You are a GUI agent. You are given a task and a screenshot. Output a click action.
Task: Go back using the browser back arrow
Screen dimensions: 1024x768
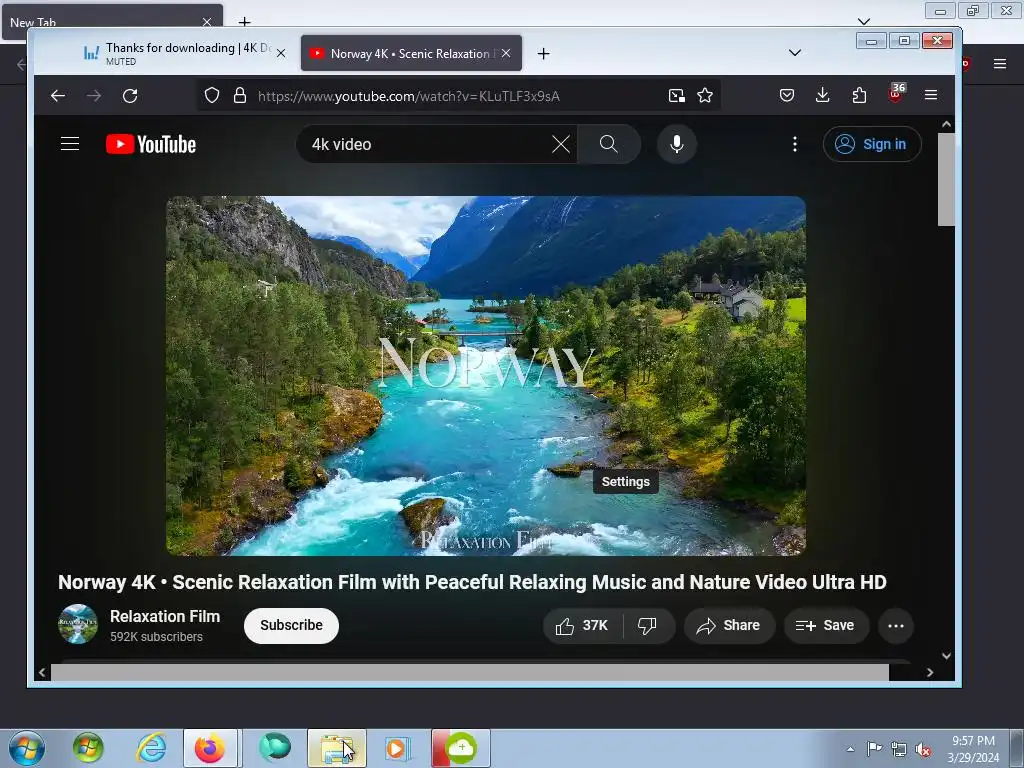click(x=57, y=96)
